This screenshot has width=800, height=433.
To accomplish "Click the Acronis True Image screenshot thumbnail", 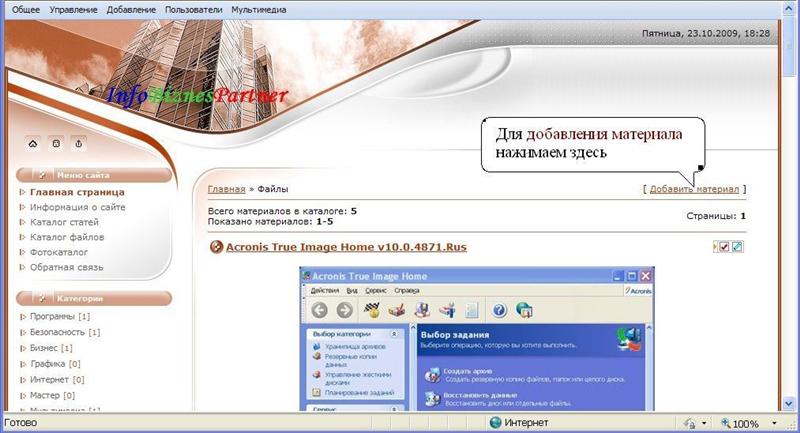I will point(477,339).
